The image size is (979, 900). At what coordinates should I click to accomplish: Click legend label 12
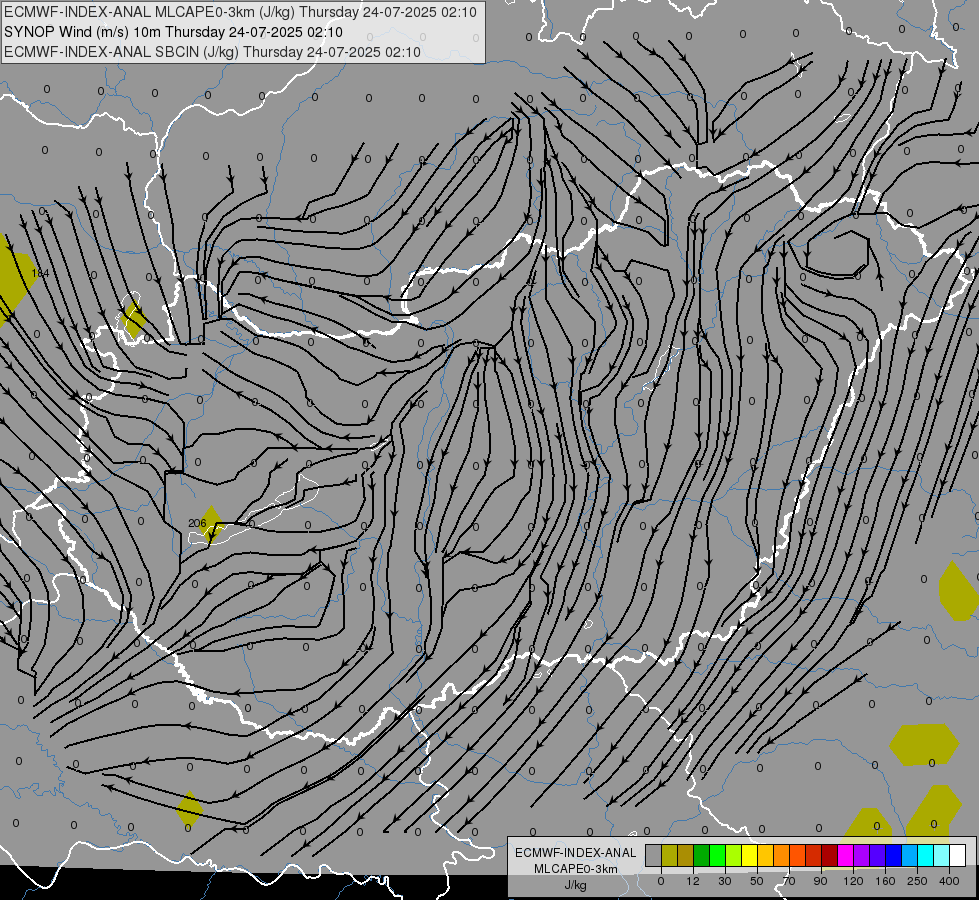pos(693,881)
